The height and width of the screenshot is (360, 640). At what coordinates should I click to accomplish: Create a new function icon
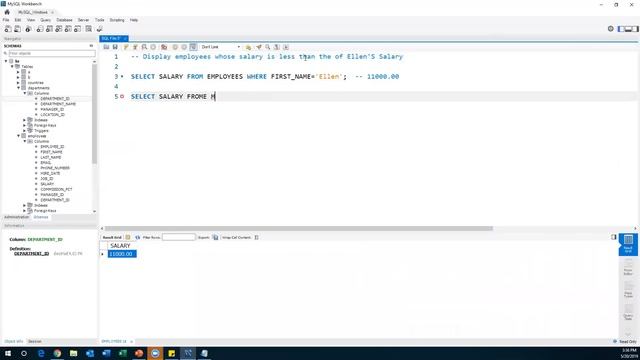pyautogui.click(x=78, y=29)
